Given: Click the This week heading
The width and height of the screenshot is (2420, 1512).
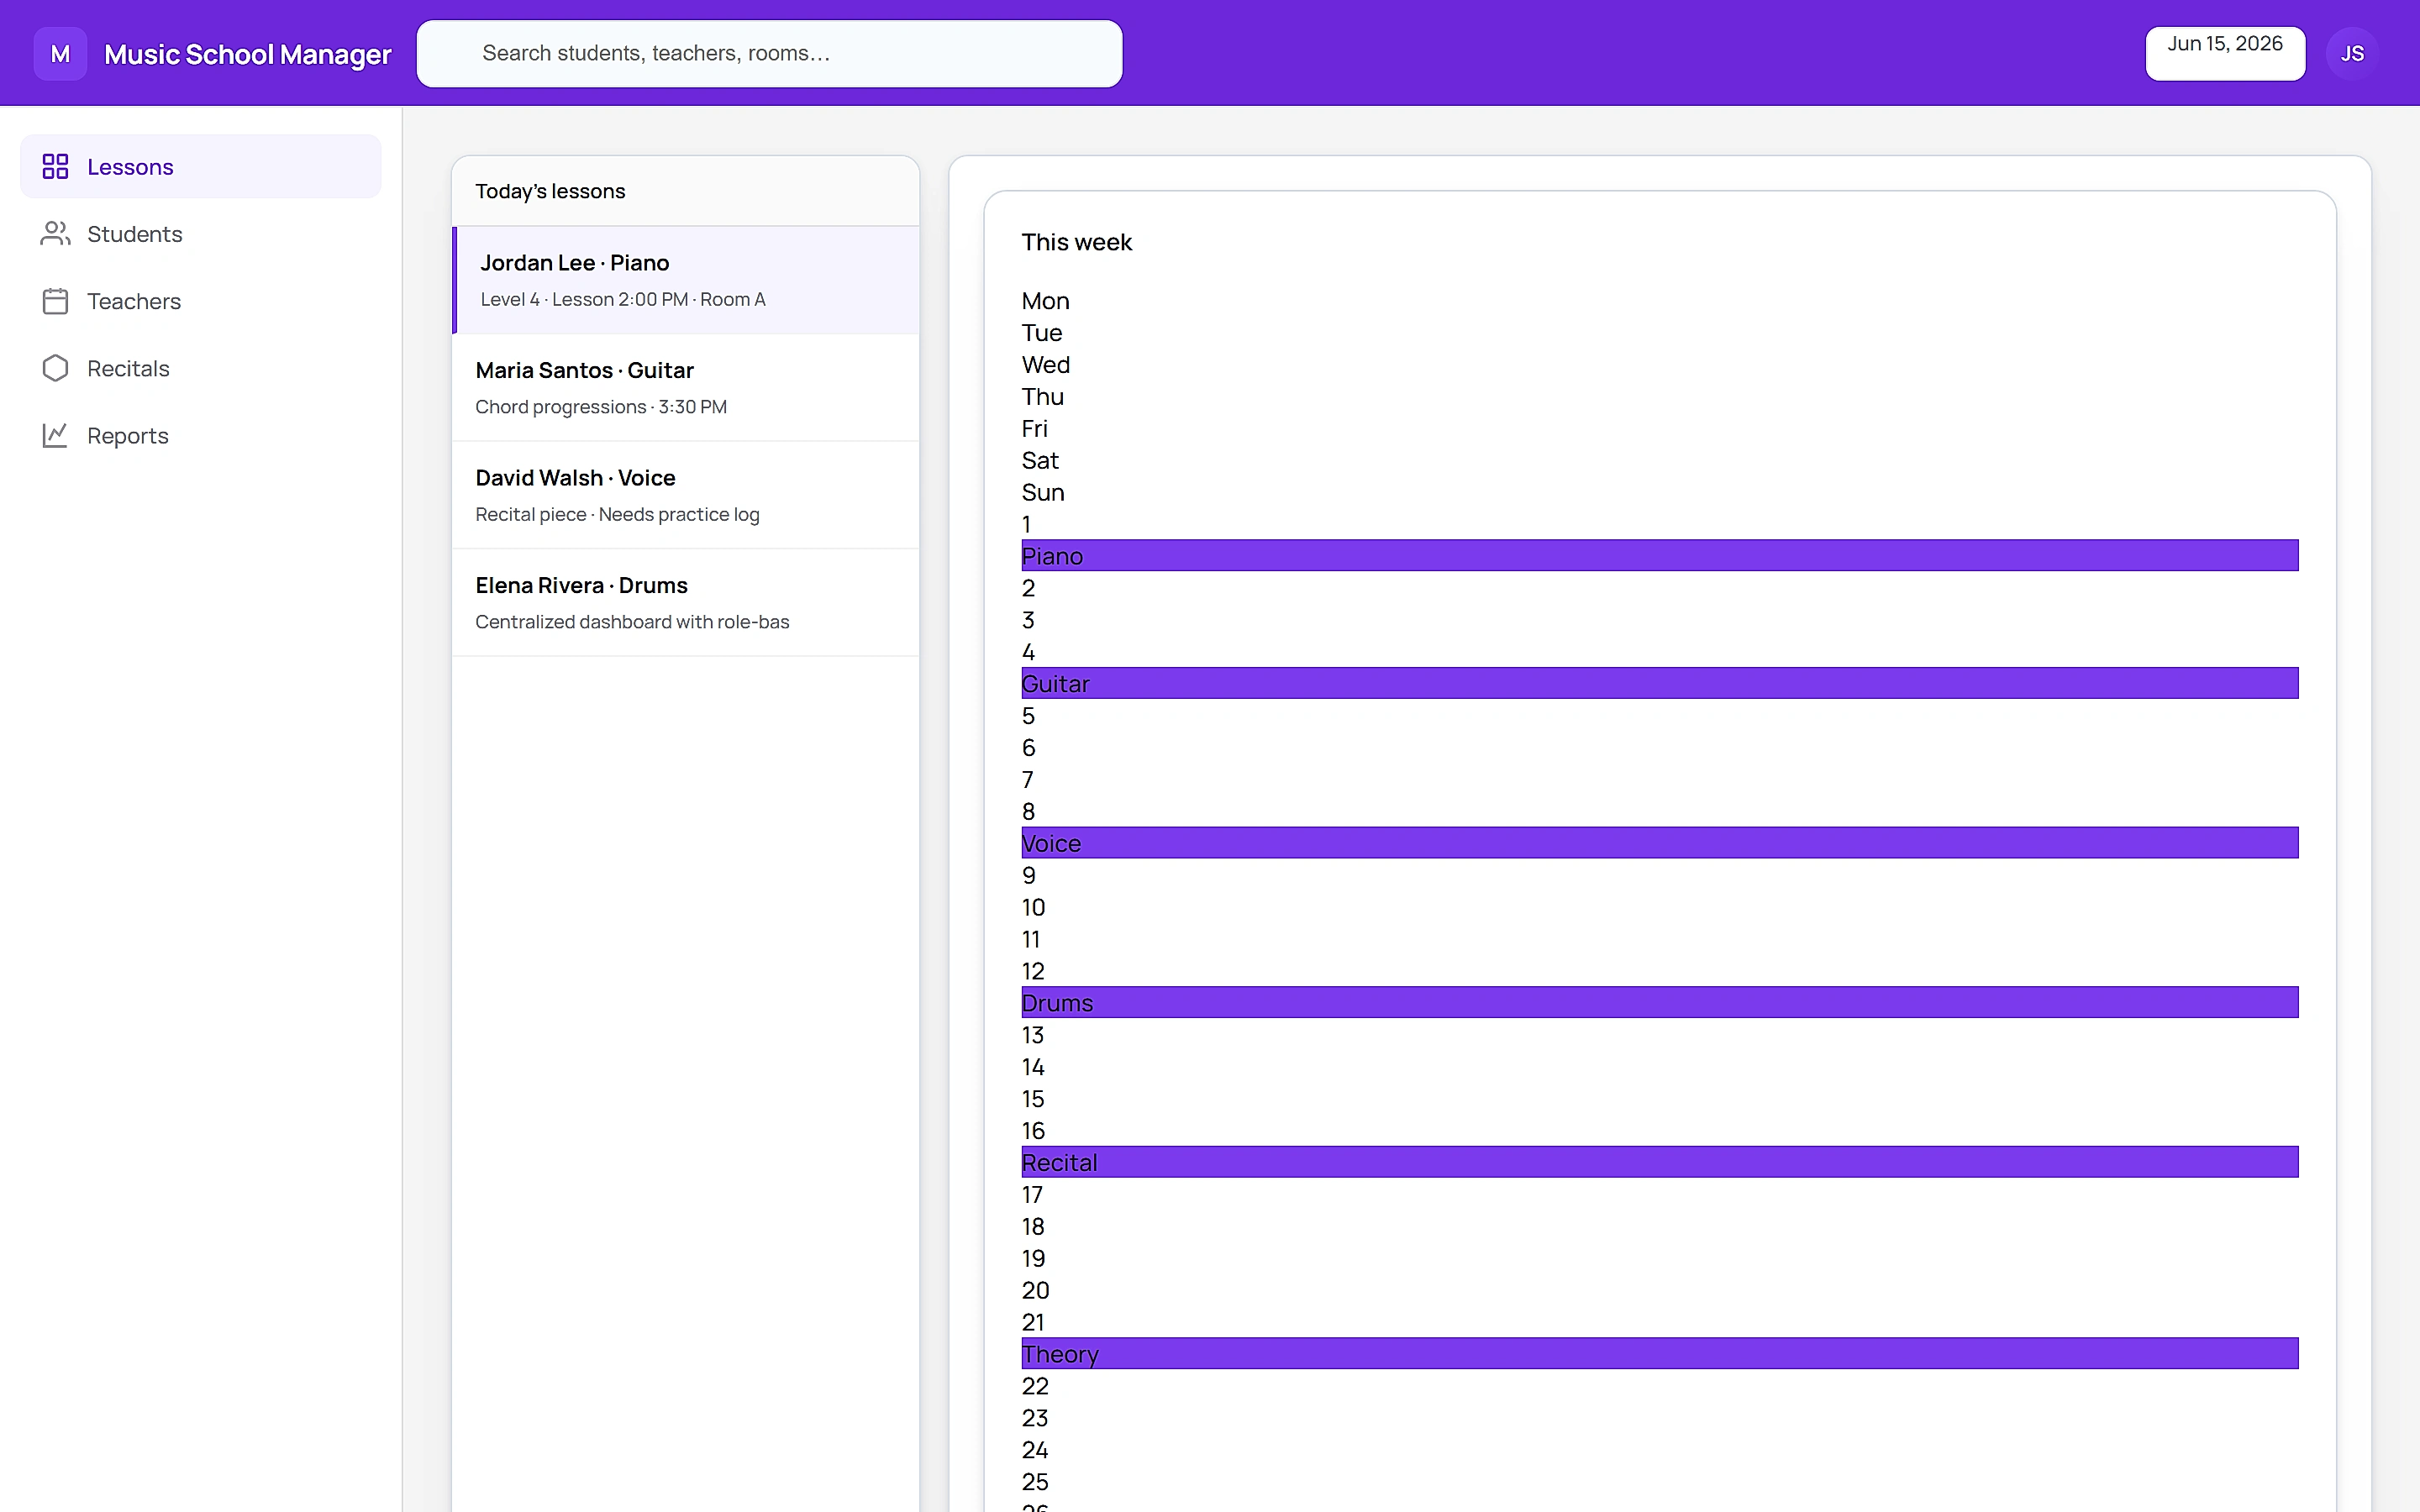Looking at the screenshot, I should coord(1076,242).
